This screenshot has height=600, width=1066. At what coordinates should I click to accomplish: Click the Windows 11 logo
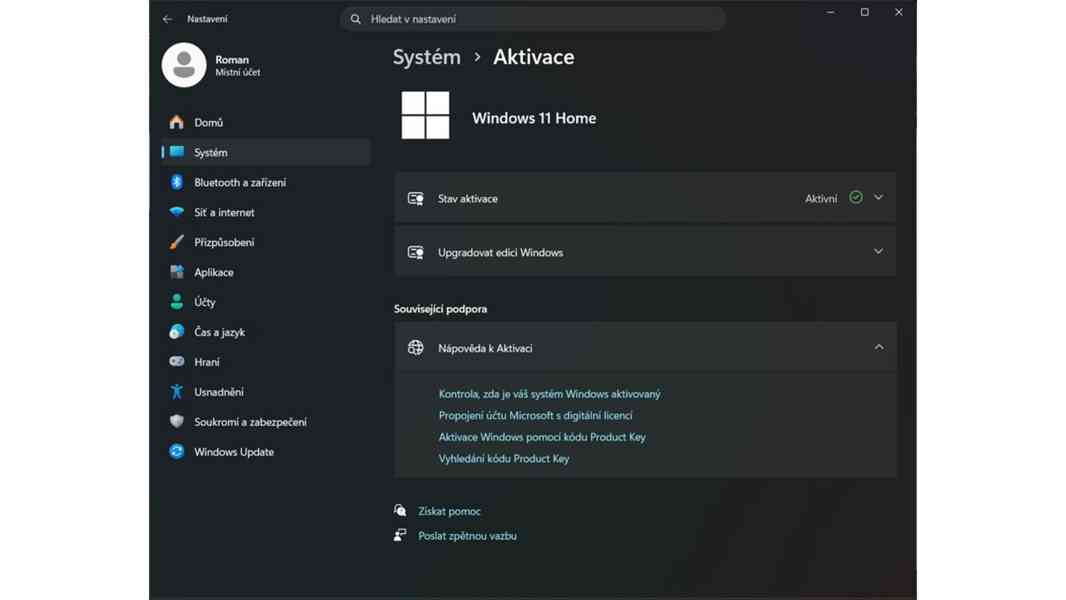pyautogui.click(x=426, y=116)
